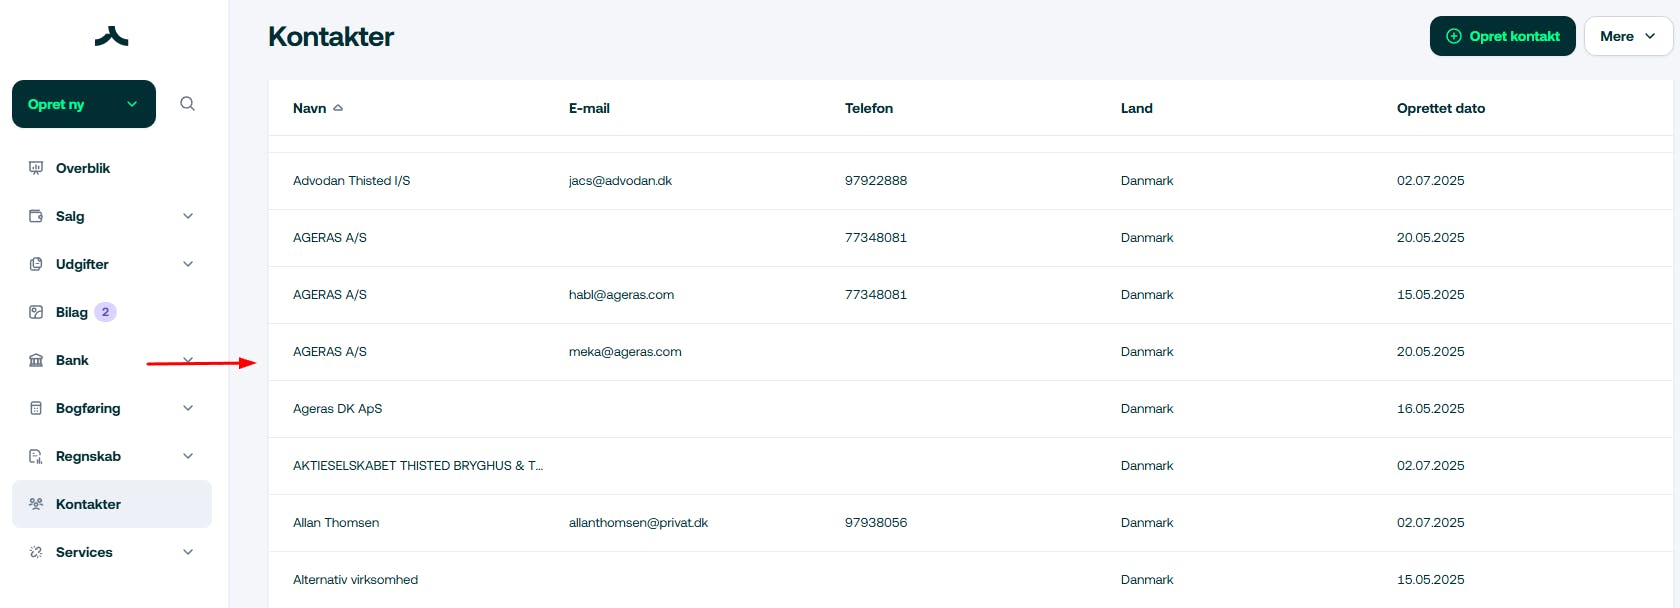Click the Bank building icon
1680x608 pixels.
(36, 360)
